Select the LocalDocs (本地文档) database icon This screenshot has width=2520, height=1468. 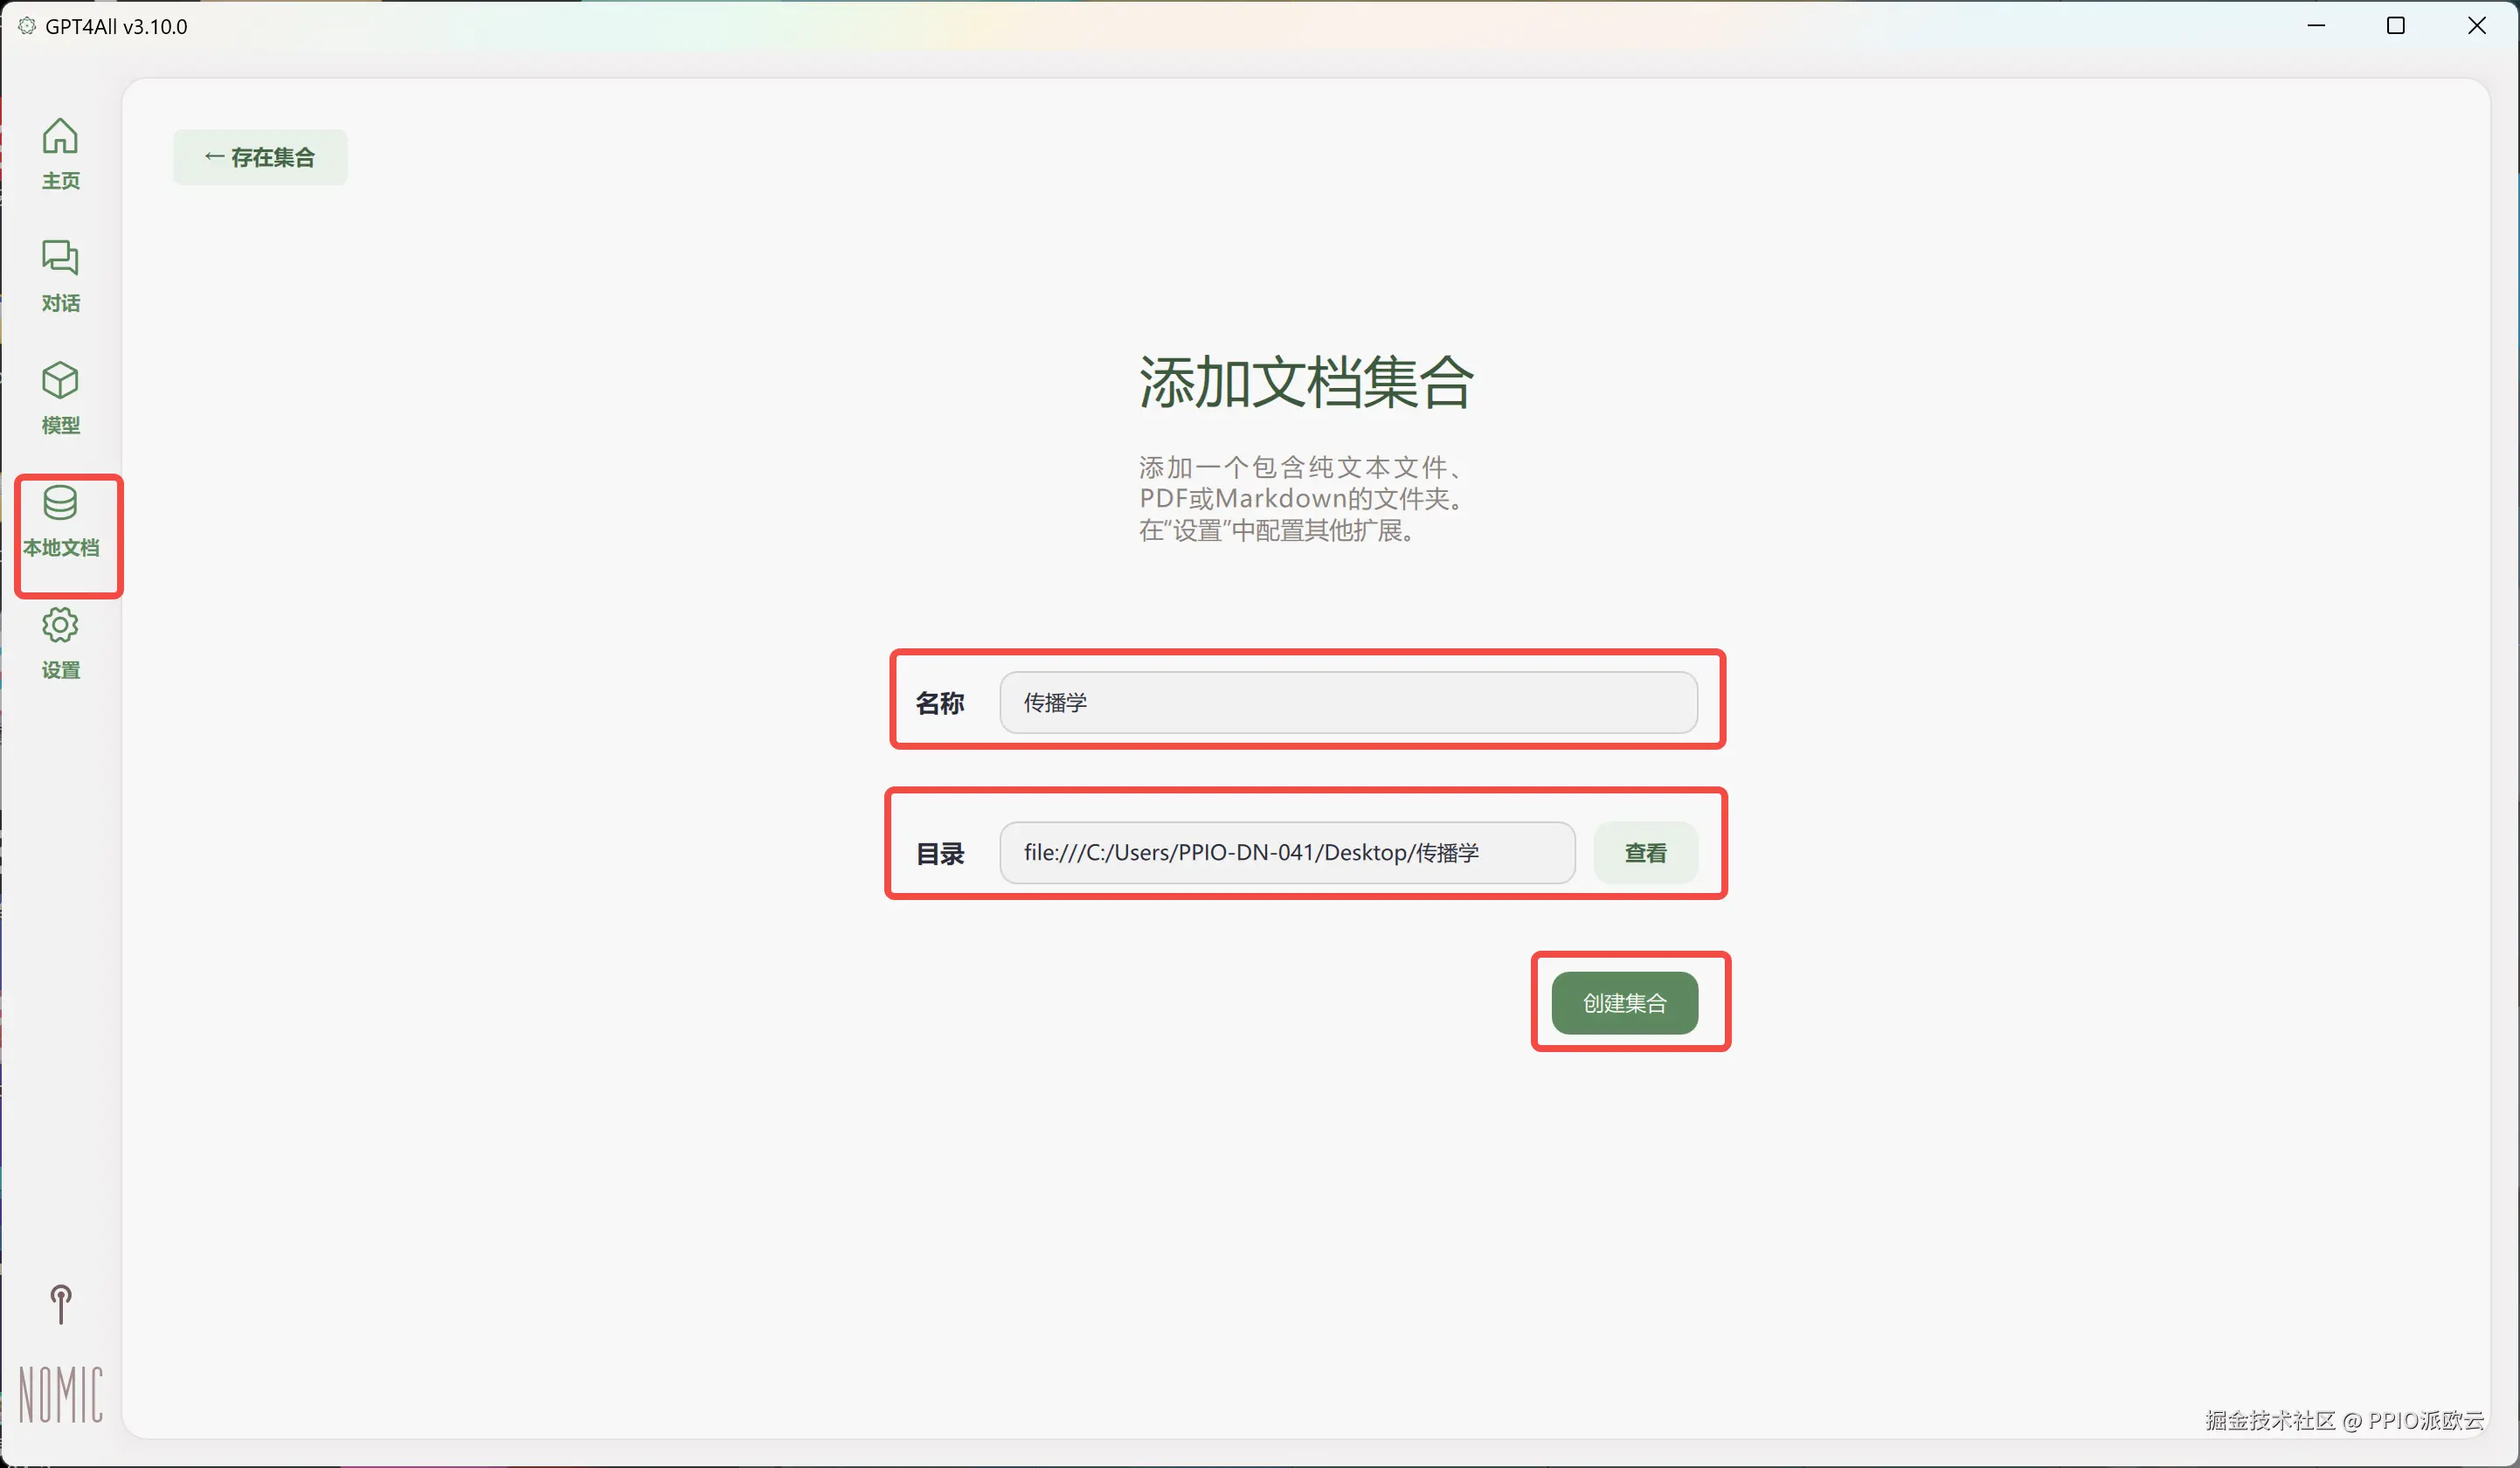60,503
